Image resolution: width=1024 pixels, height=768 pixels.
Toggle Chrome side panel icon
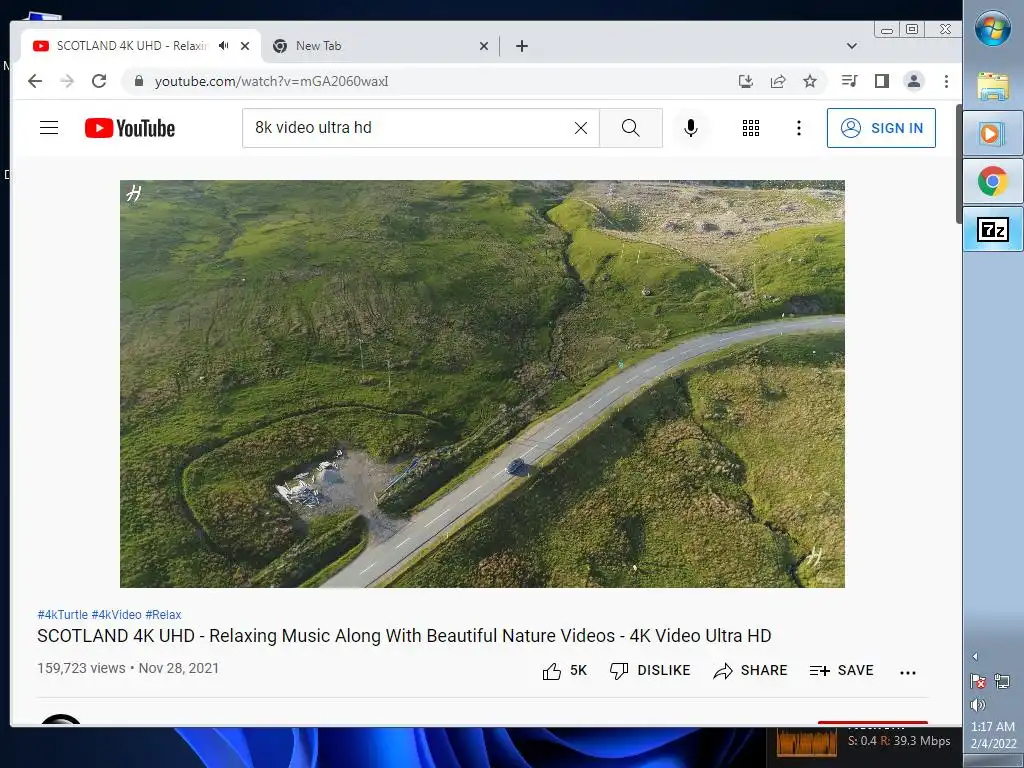pyautogui.click(x=882, y=81)
